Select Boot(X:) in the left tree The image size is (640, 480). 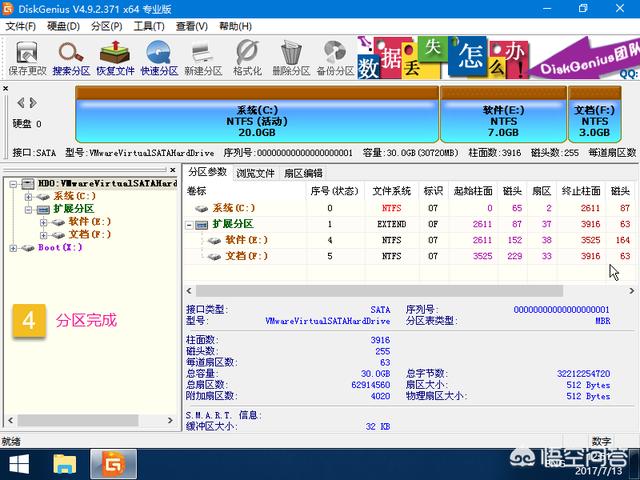[60, 247]
